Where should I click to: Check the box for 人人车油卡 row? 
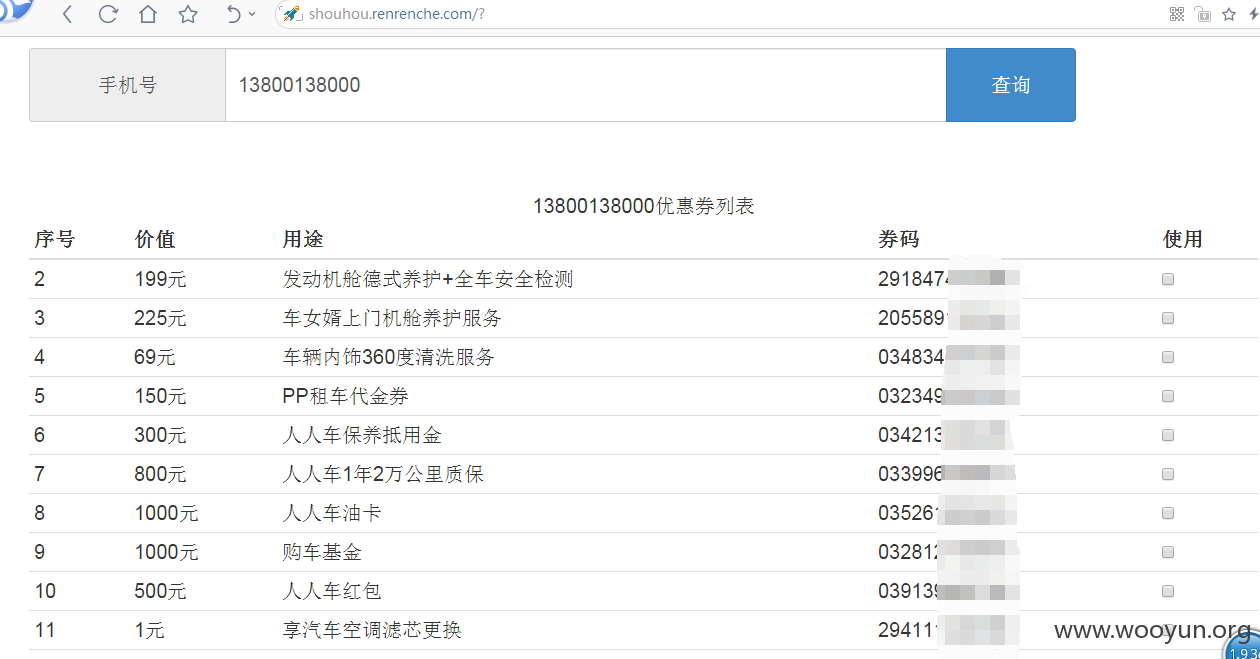pyautogui.click(x=1168, y=513)
